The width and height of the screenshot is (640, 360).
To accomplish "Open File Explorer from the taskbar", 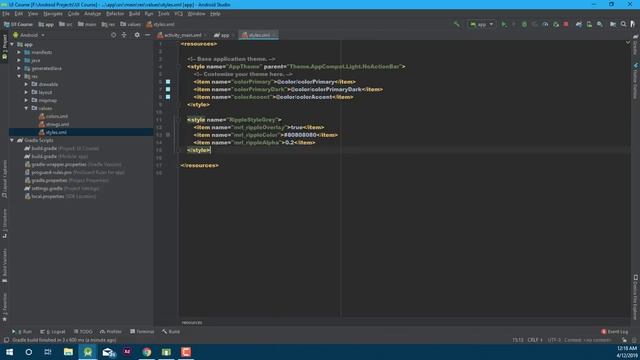I will point(68,352).
